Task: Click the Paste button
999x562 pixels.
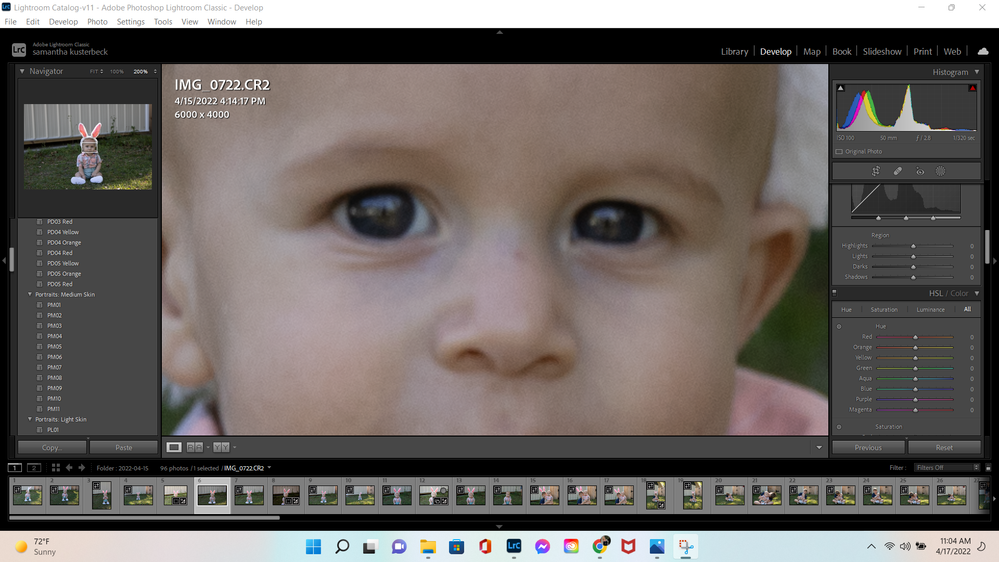Action: 124,447
